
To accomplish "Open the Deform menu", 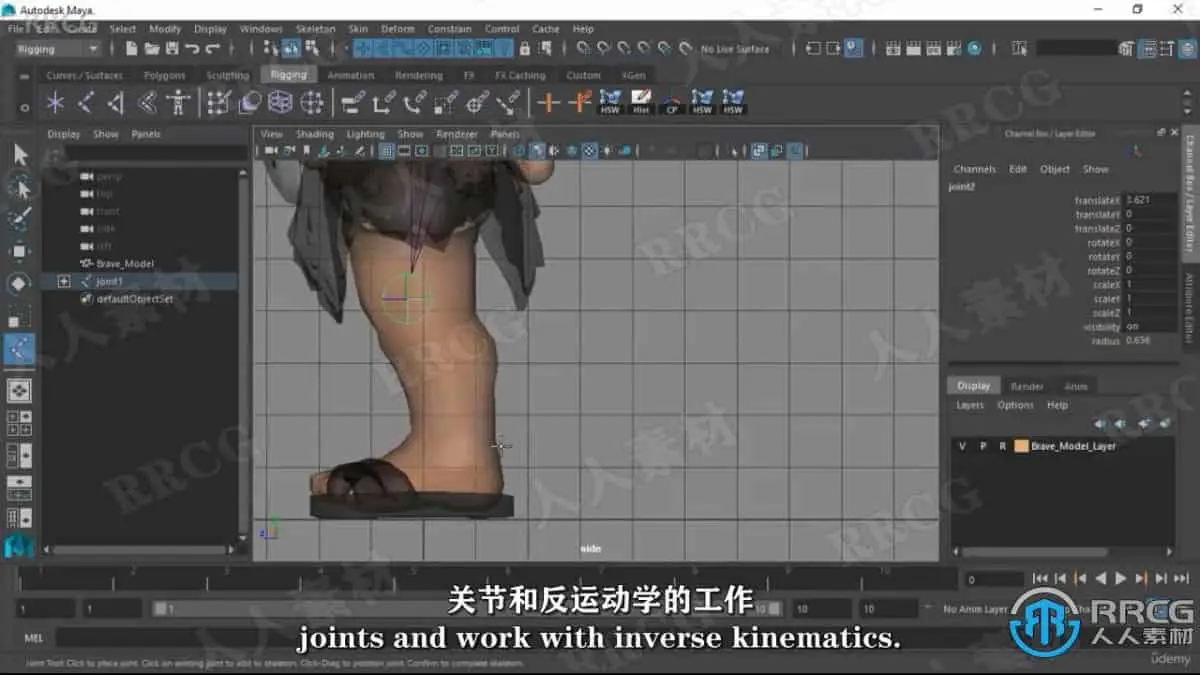I will [x=397, y=29].
